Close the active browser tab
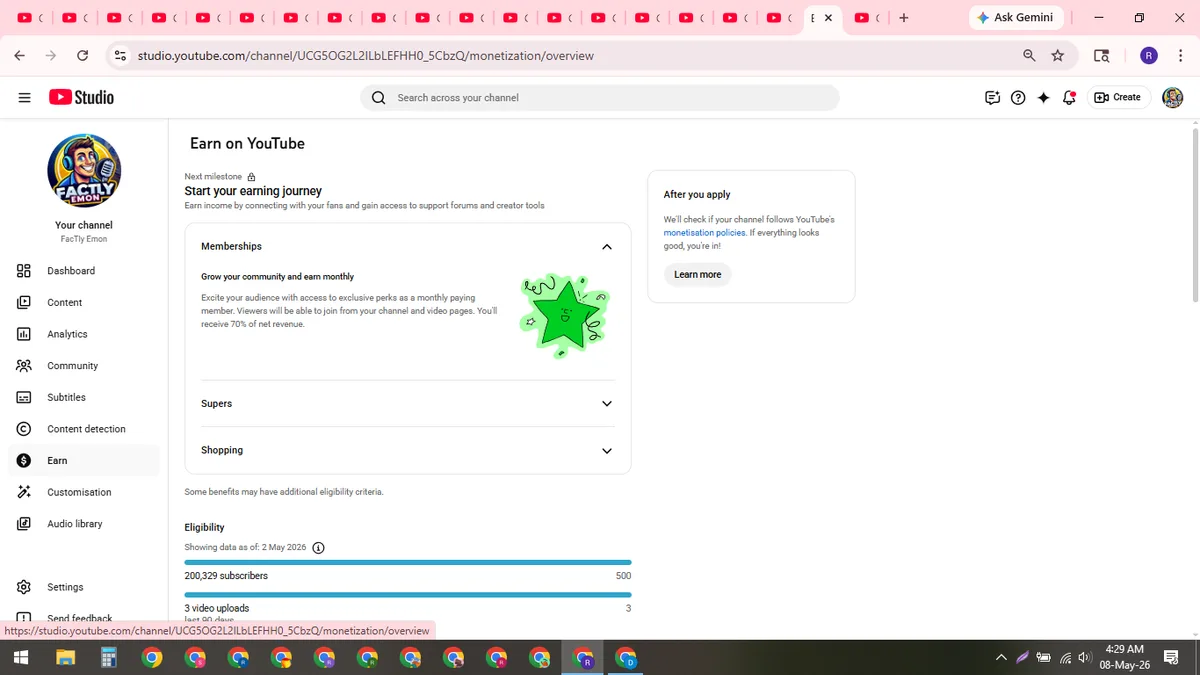This screenshot has width=1200, height=675. (828, 18)
